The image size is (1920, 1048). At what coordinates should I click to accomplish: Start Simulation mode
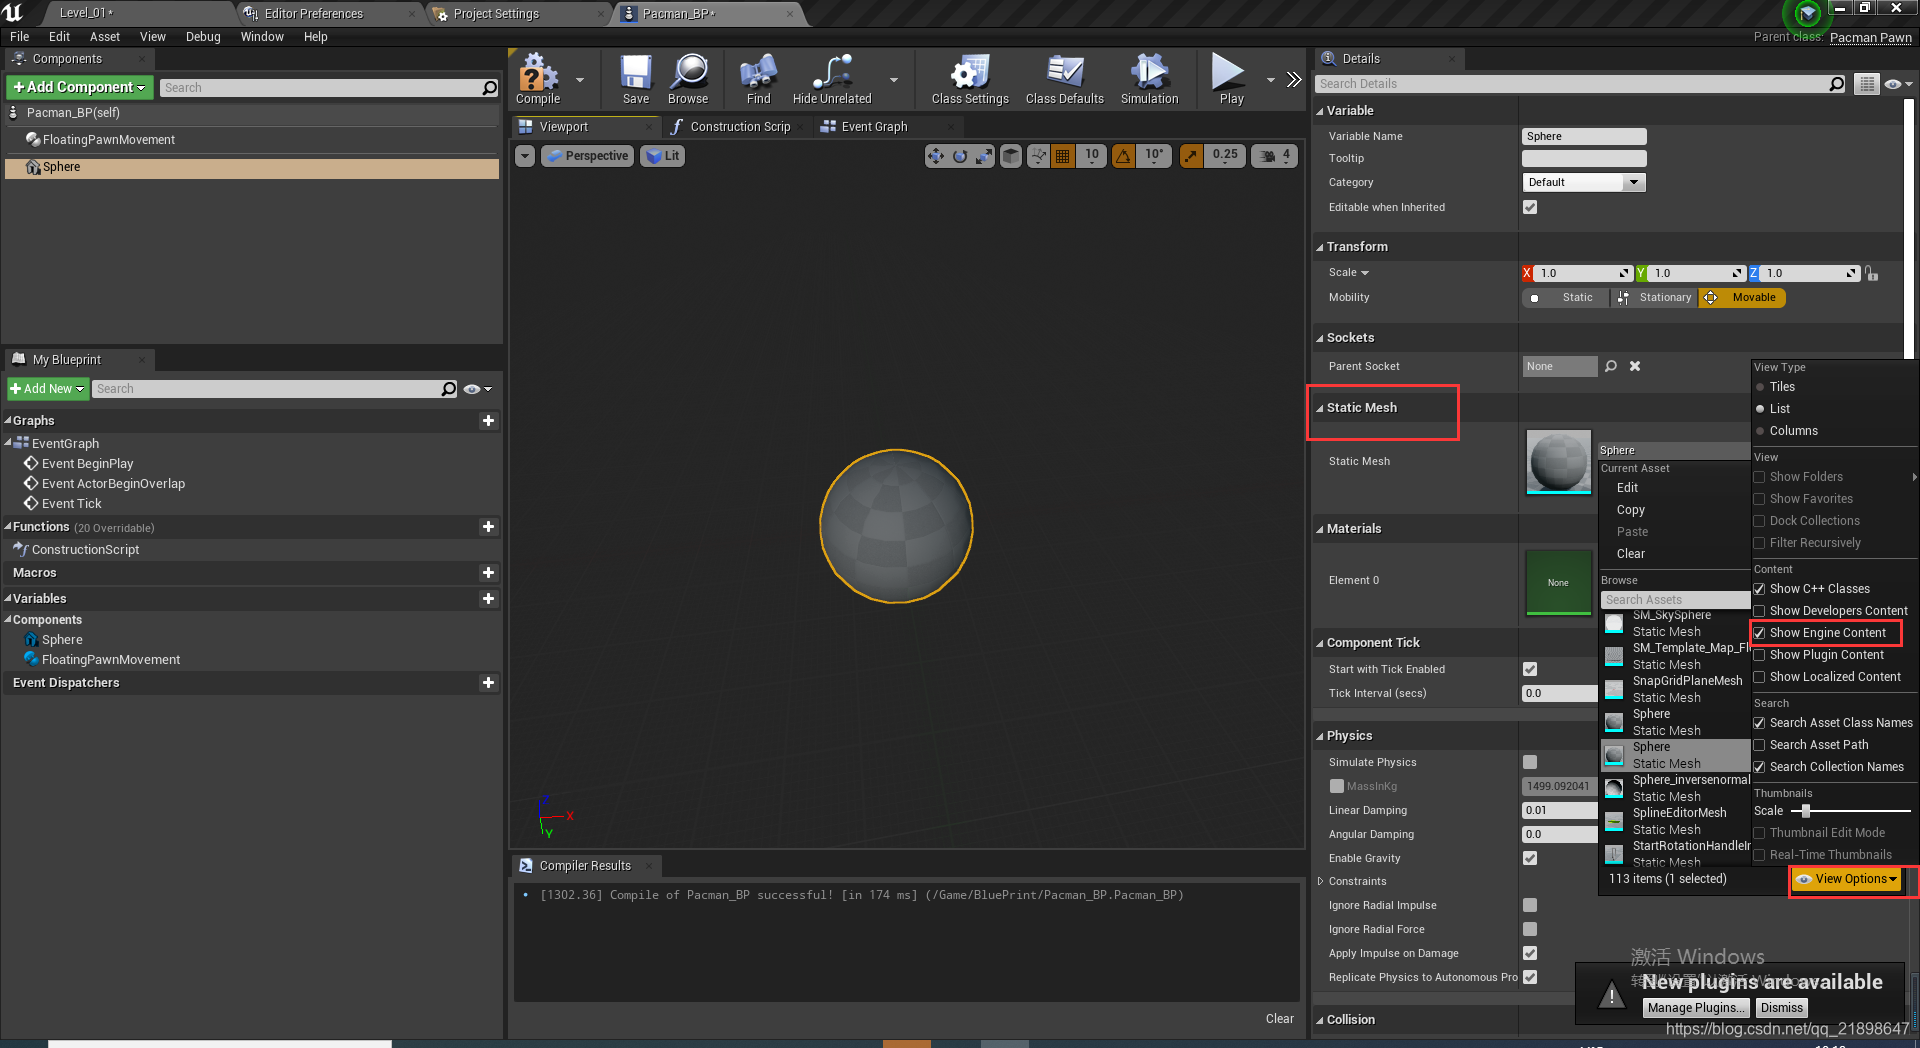click(x=1149, y=79)
